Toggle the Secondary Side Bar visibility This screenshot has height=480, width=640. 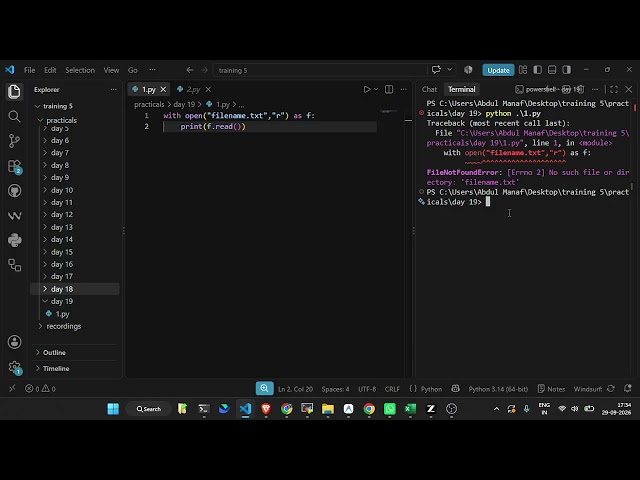(x=567, y=70)
